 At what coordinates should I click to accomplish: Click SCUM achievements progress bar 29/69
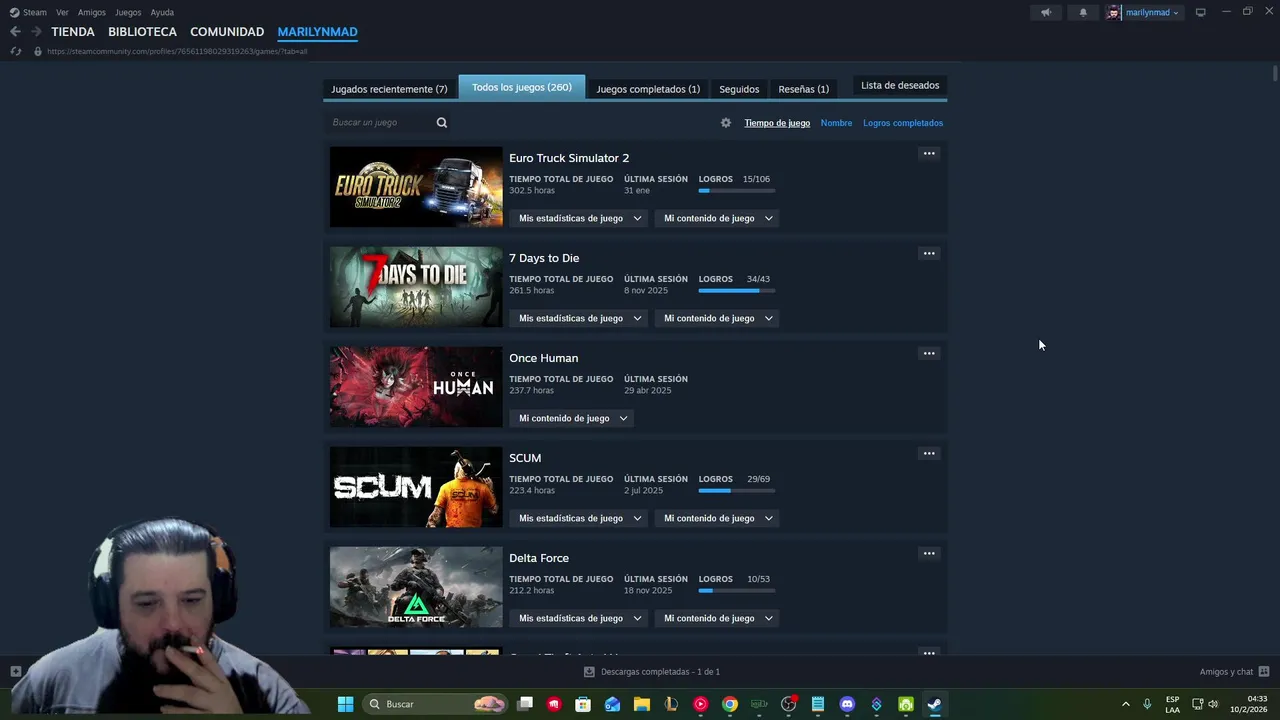coord(737,490)
